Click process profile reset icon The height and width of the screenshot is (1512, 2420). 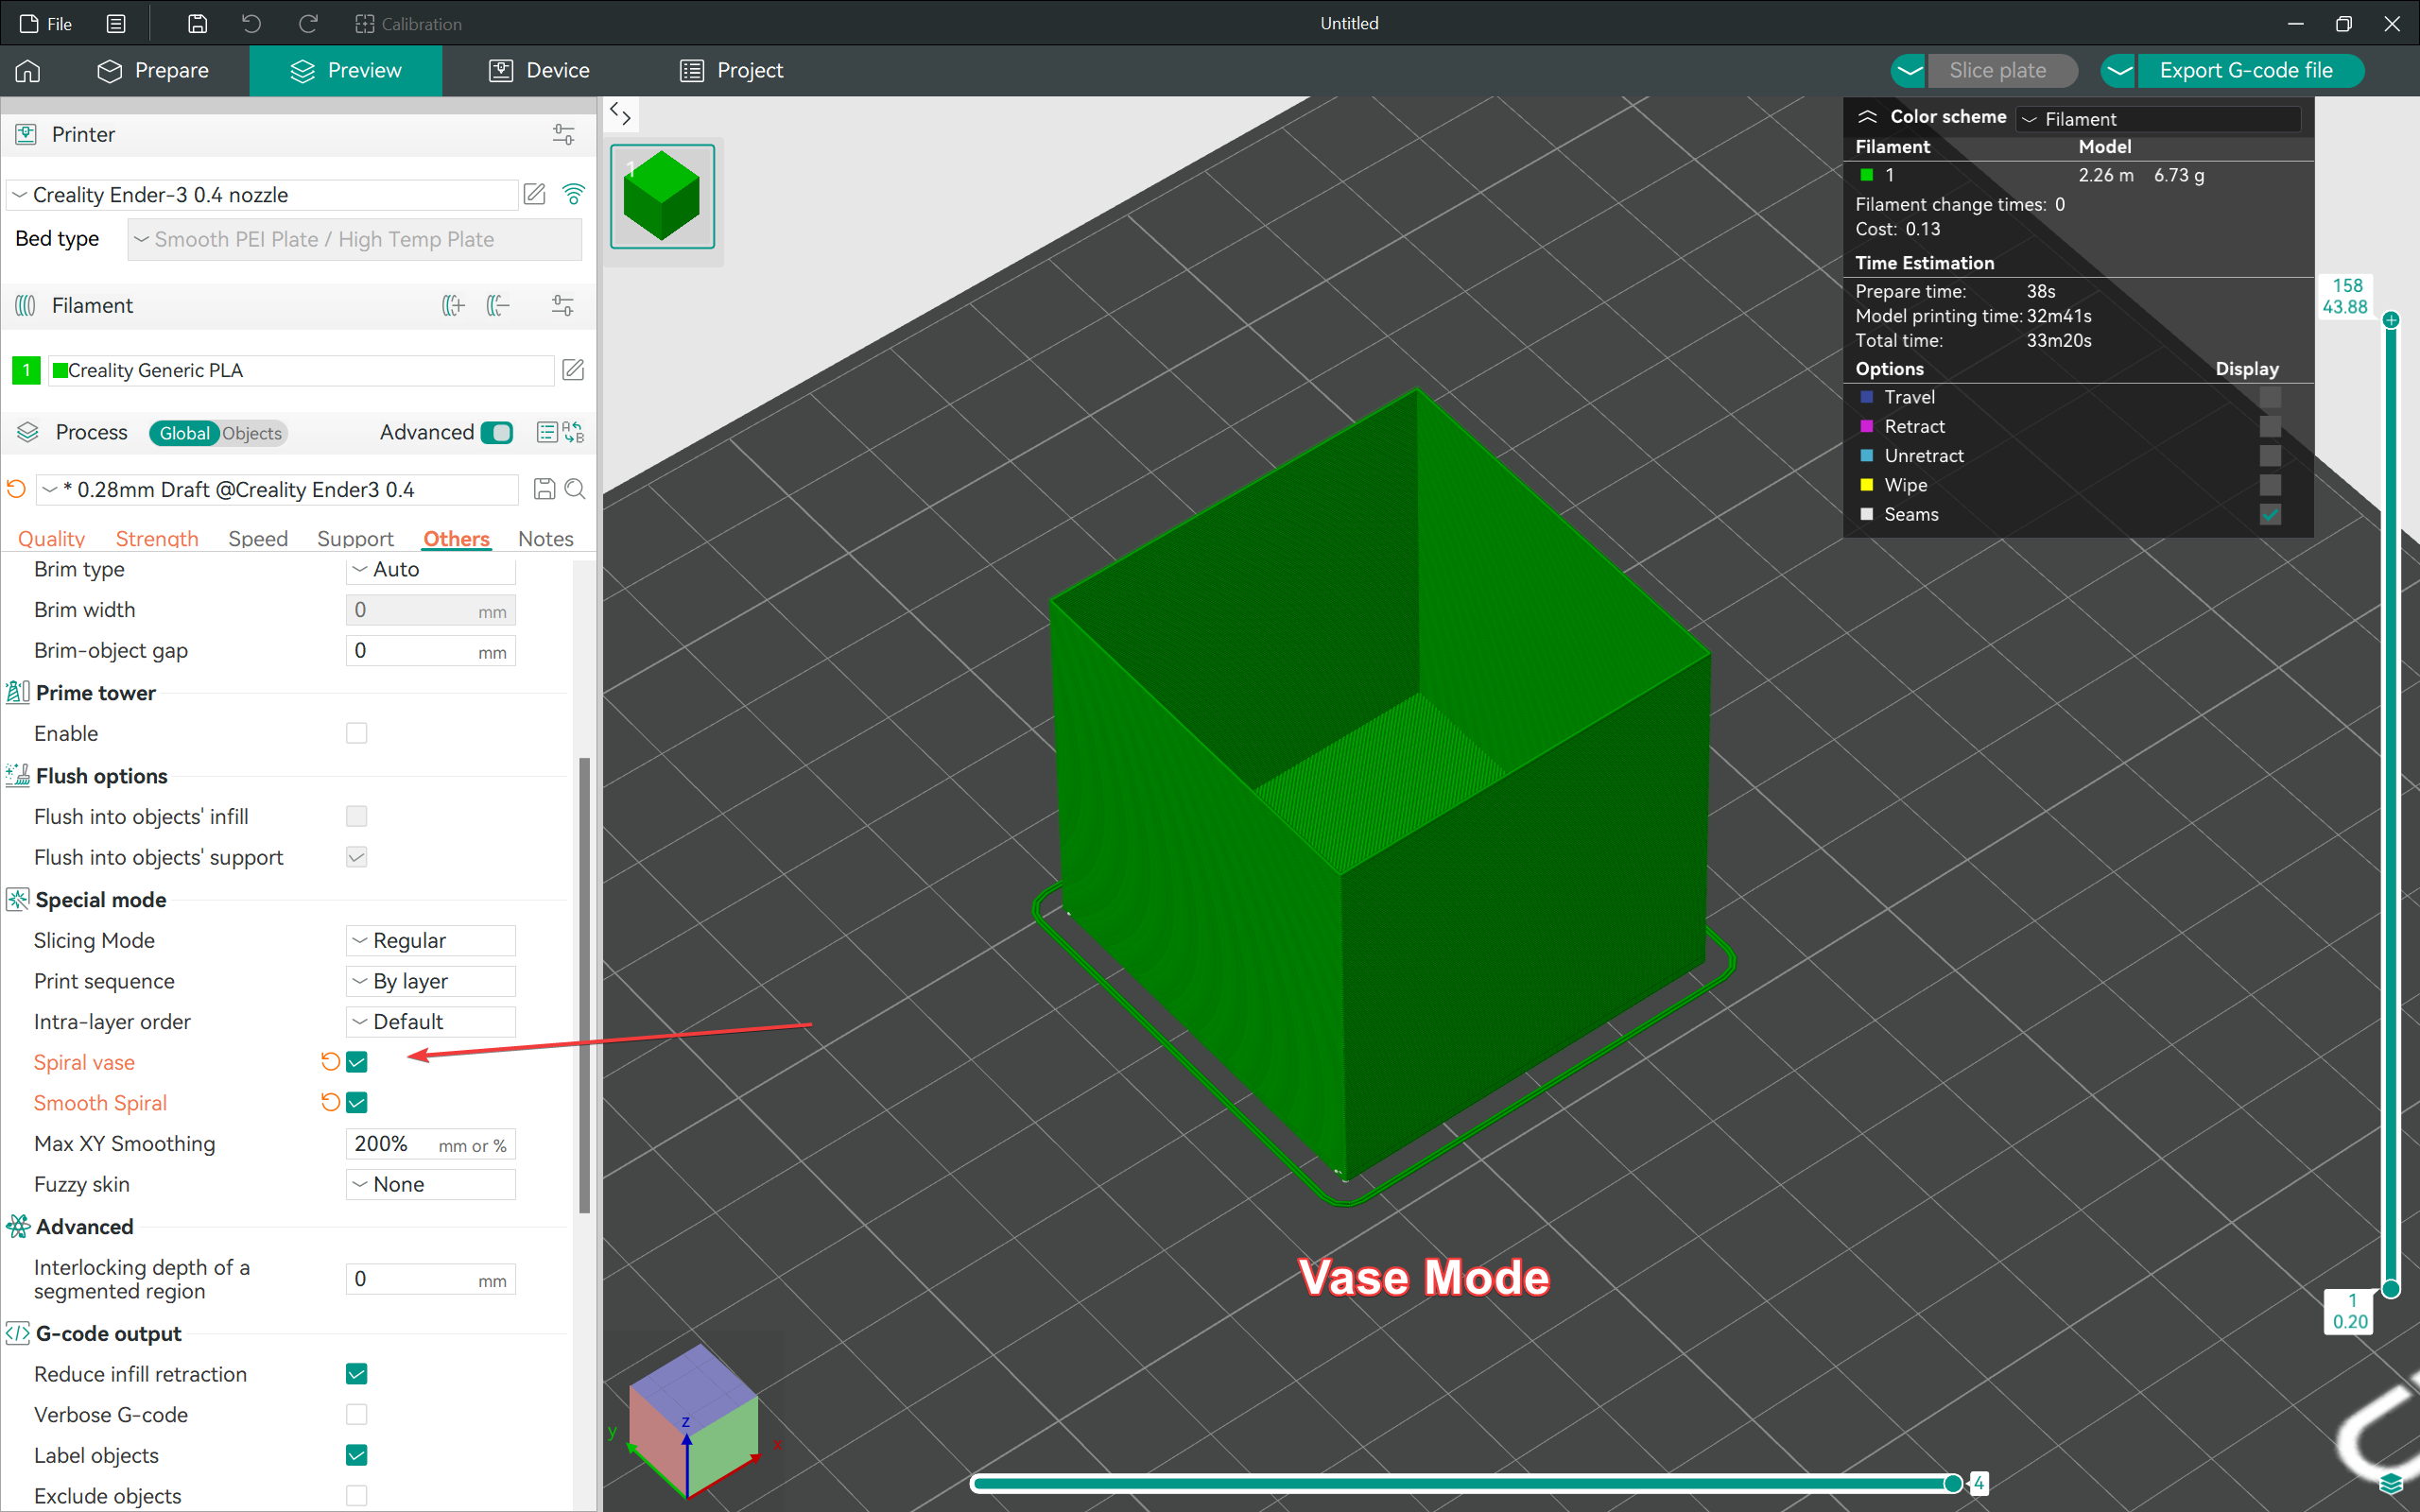click(21, 490)
